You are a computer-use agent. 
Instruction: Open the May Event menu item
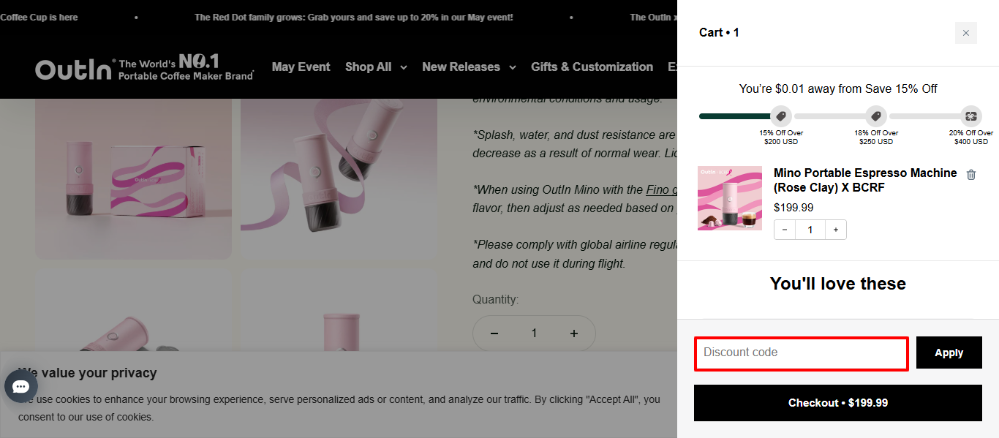pos(301,67)
